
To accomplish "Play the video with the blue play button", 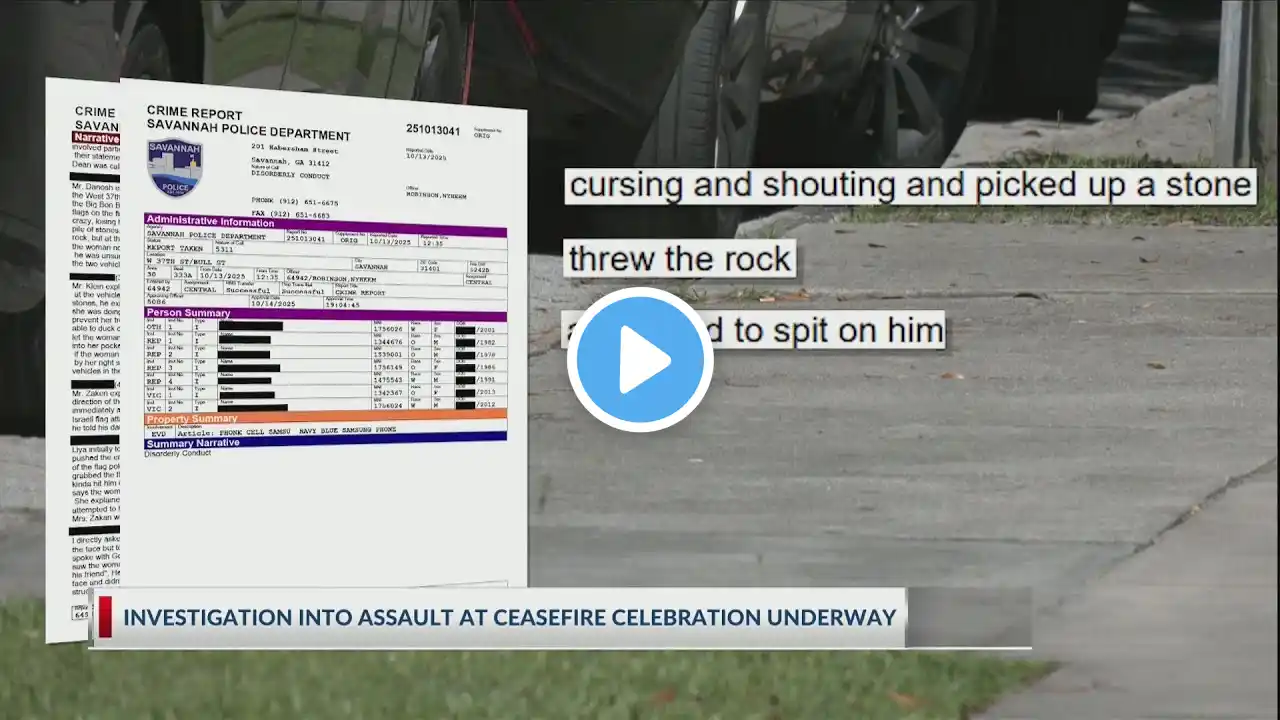I will click(640, 360).
